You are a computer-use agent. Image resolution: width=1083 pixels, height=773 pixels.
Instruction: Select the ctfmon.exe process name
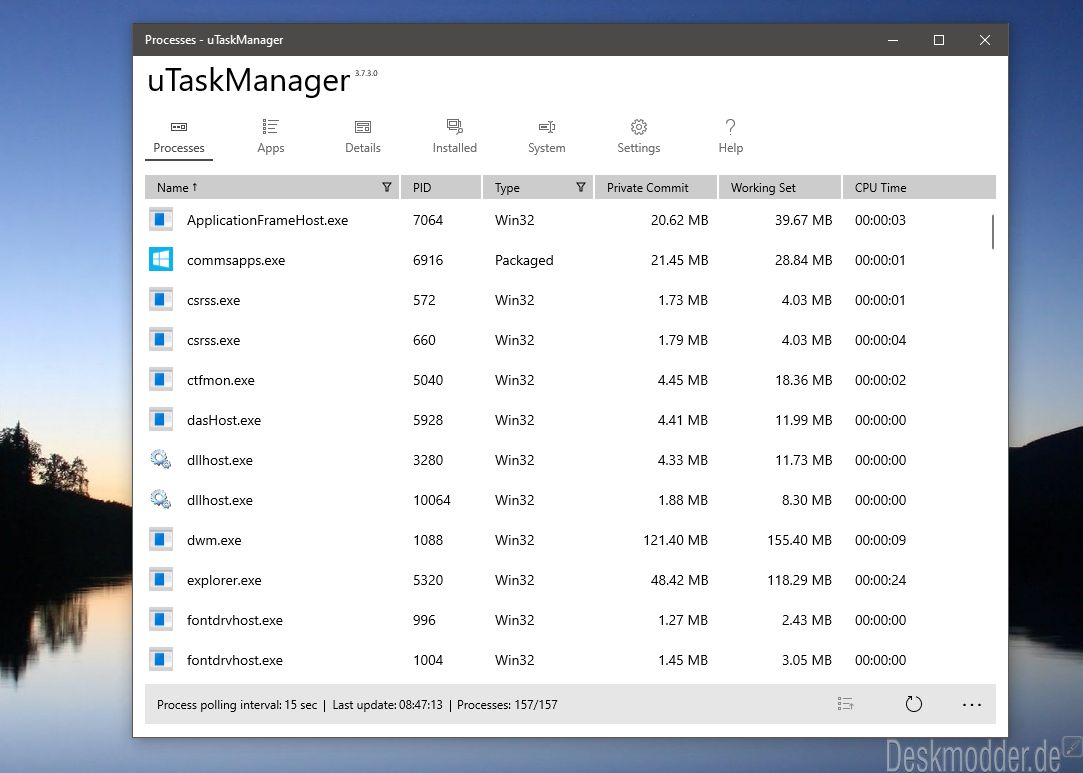coord(220,380)
